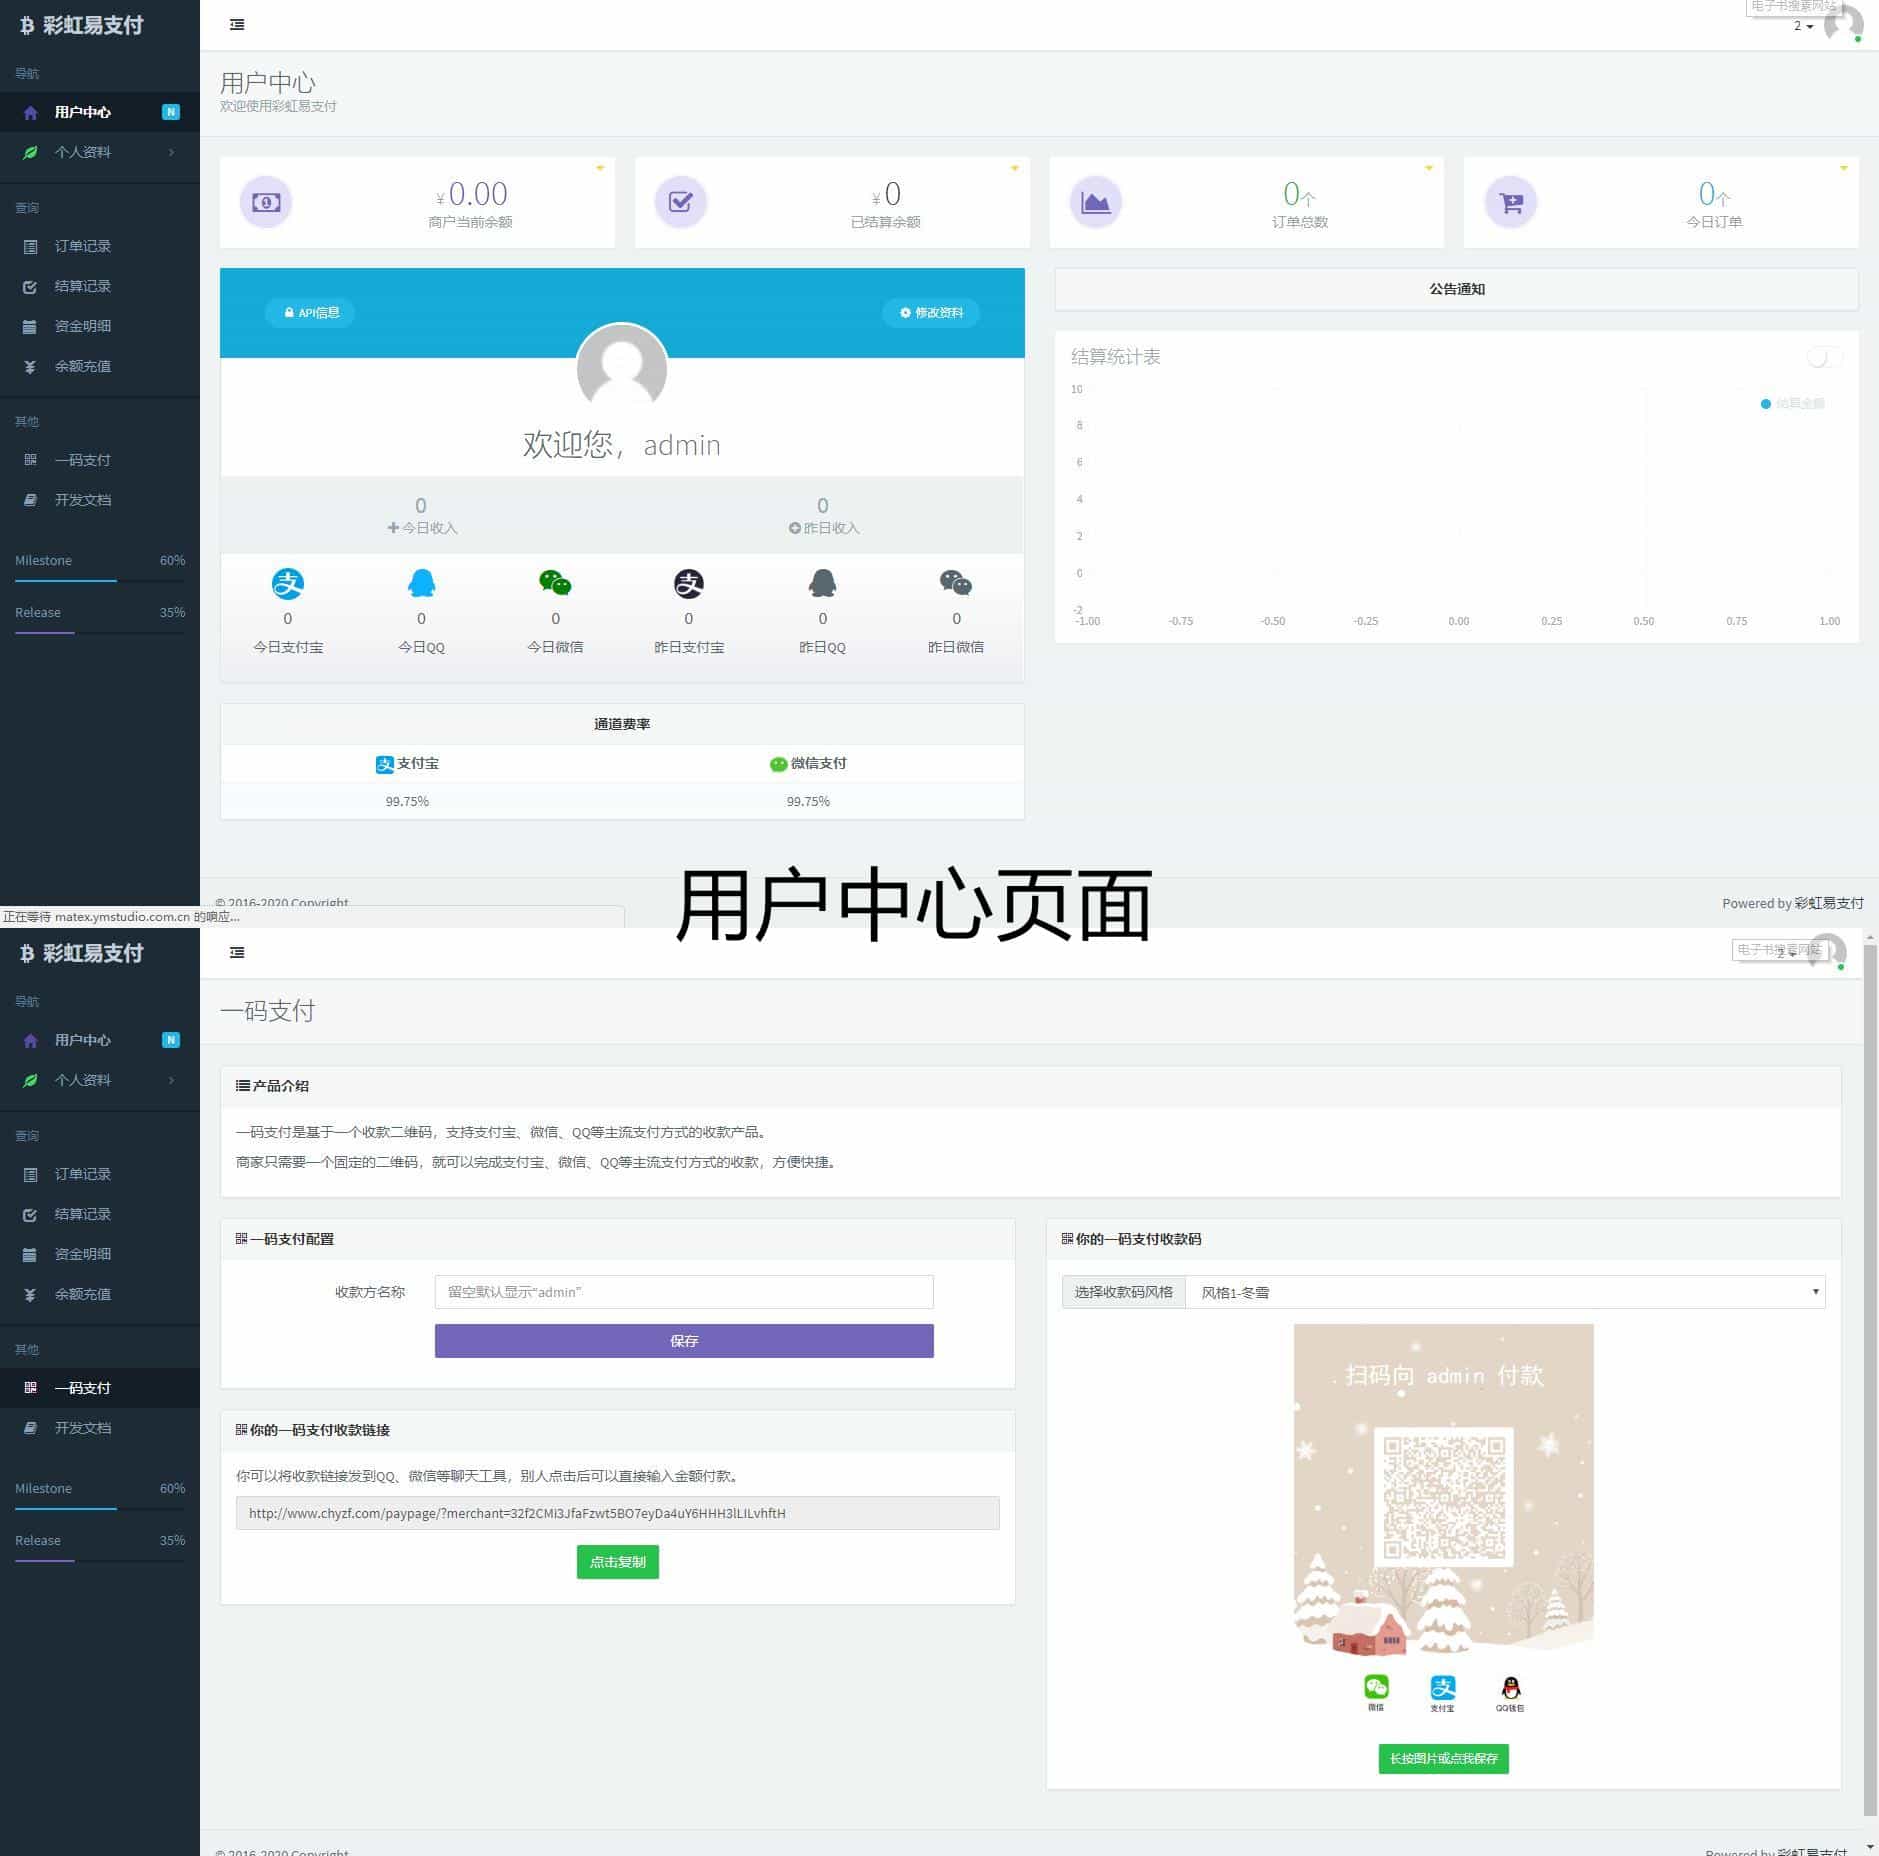This screenshot has height=1856, width=1879.
Task: Toggle sidebar via hamburger icon on 用户中心 page
Action: [x=237, y=25]
